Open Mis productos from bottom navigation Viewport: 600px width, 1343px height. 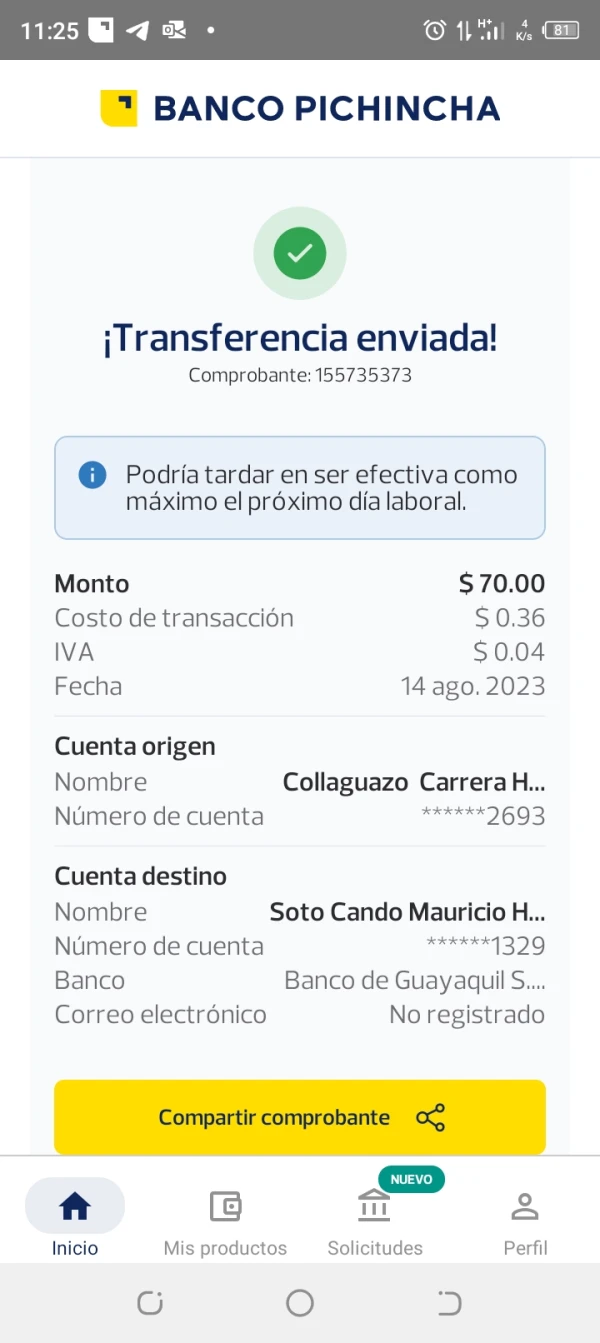225,1207
